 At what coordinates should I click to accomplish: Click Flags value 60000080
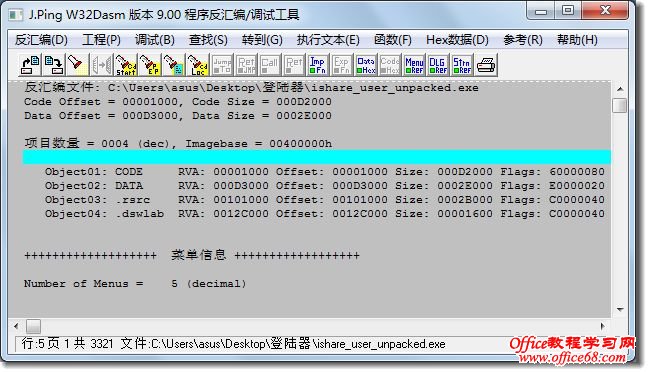(577, 172)
